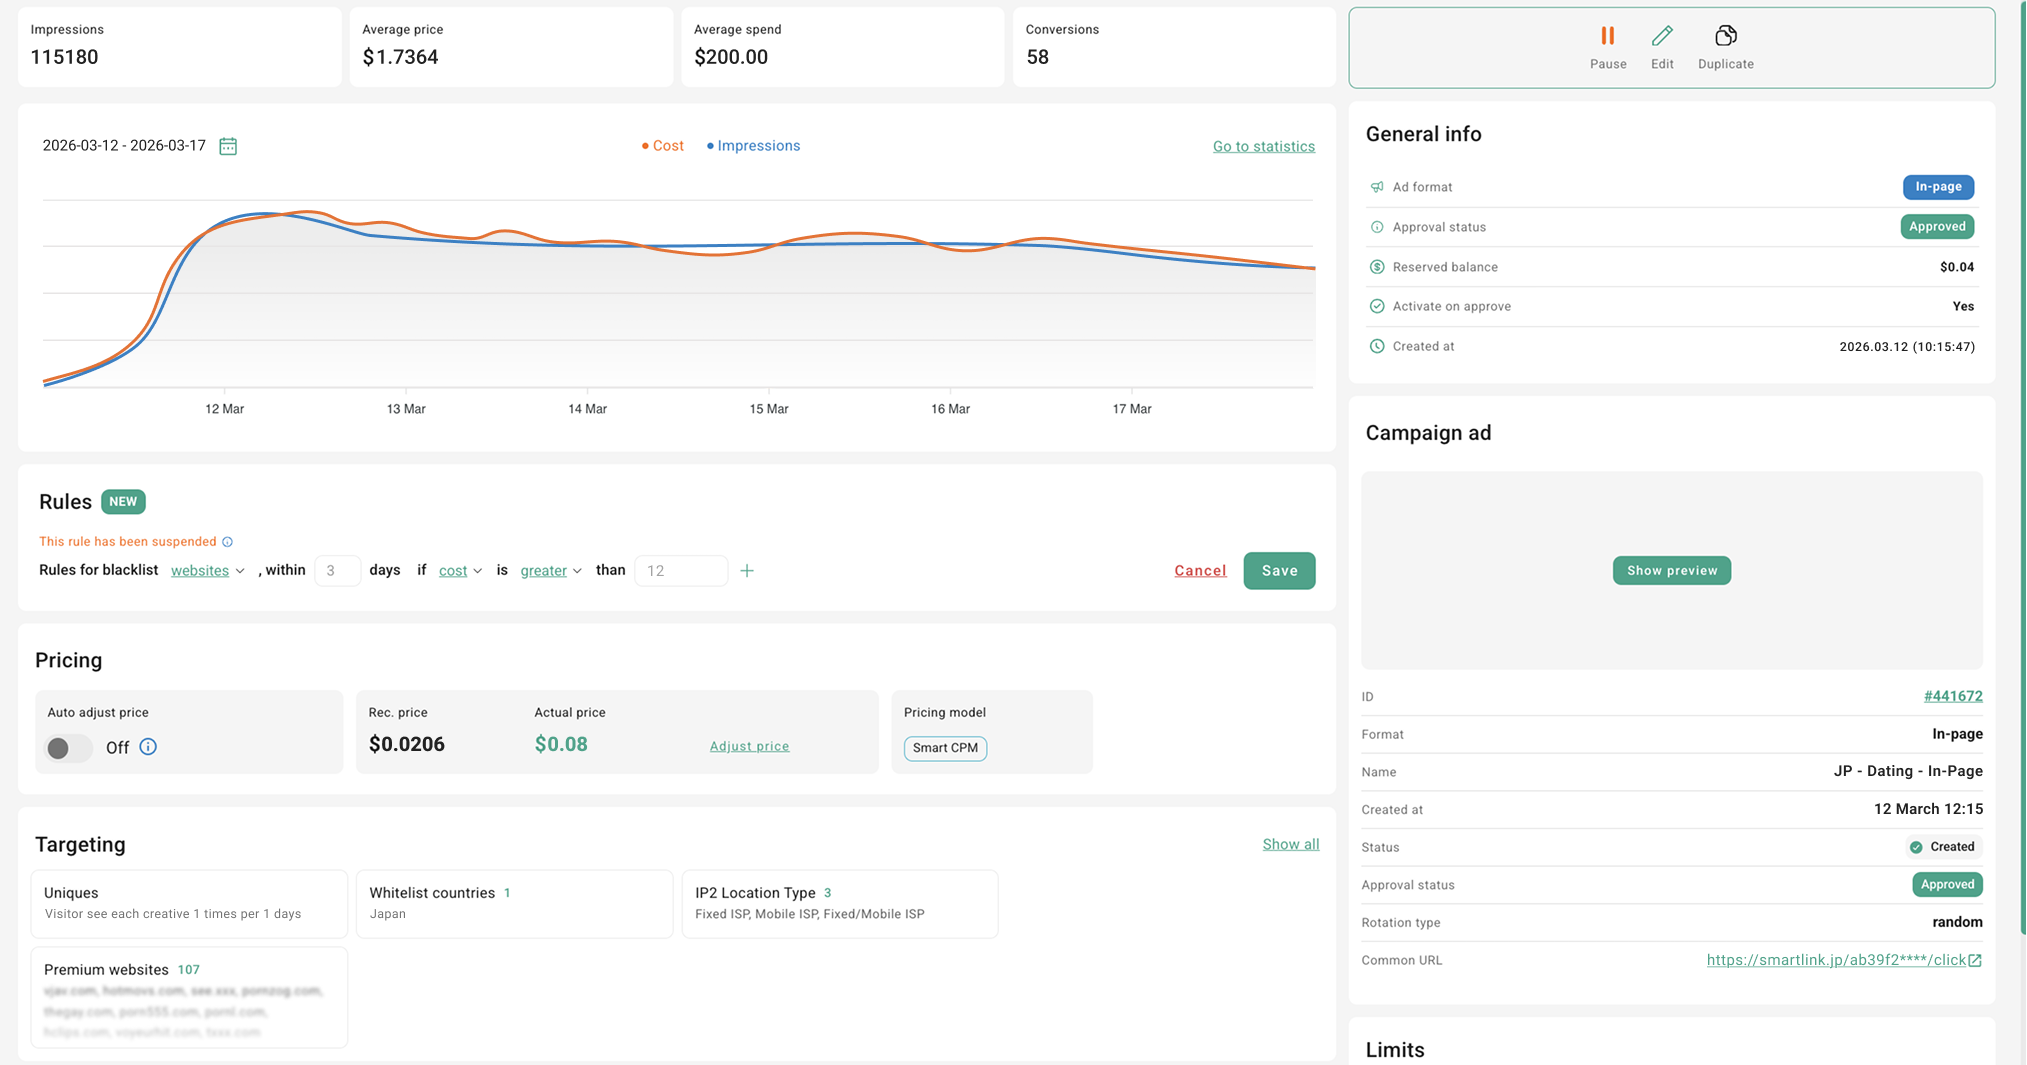Screen dimensions: 2027x1065
Task: Add another rule condition with plus icon
Action: (747, 571)
